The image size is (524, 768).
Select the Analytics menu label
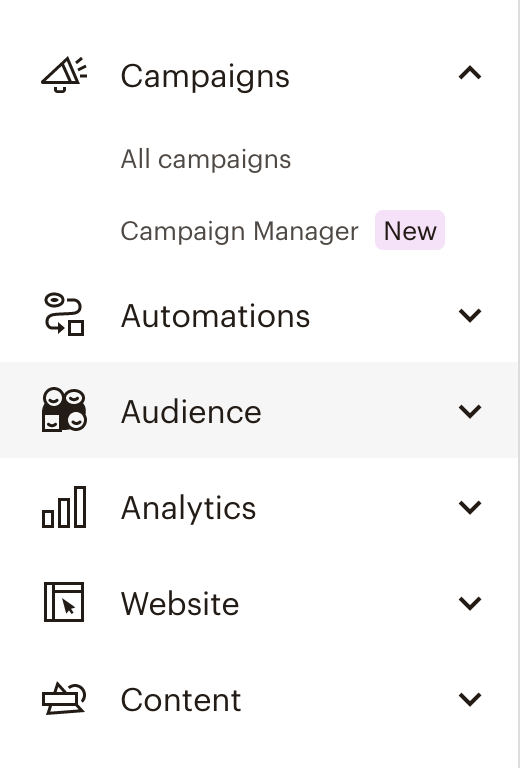[189, 508]
